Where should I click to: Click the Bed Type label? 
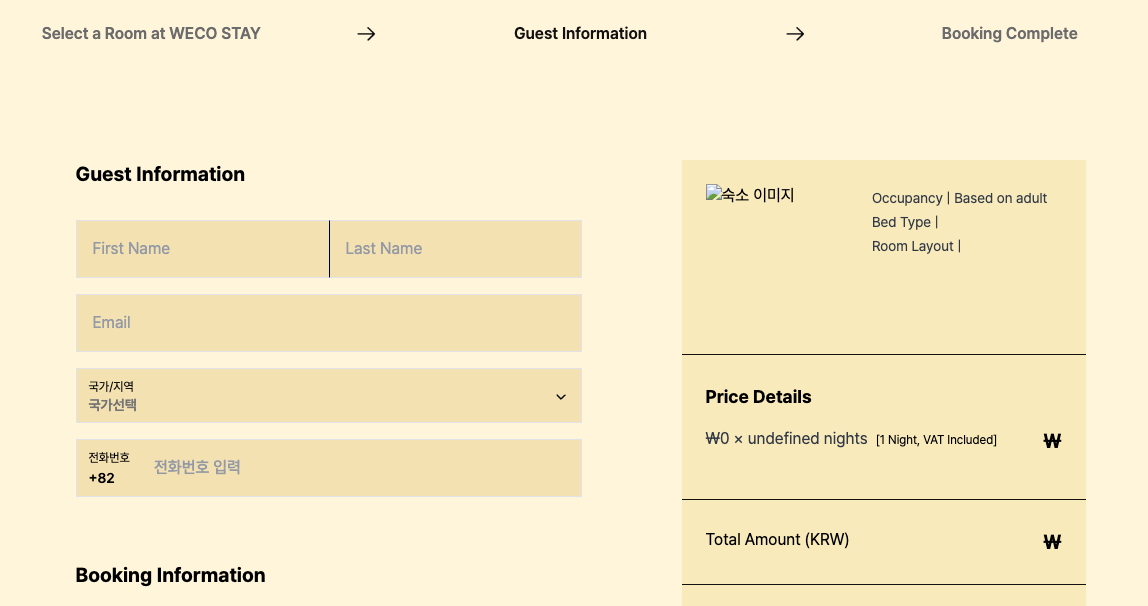tap(904, 222)
